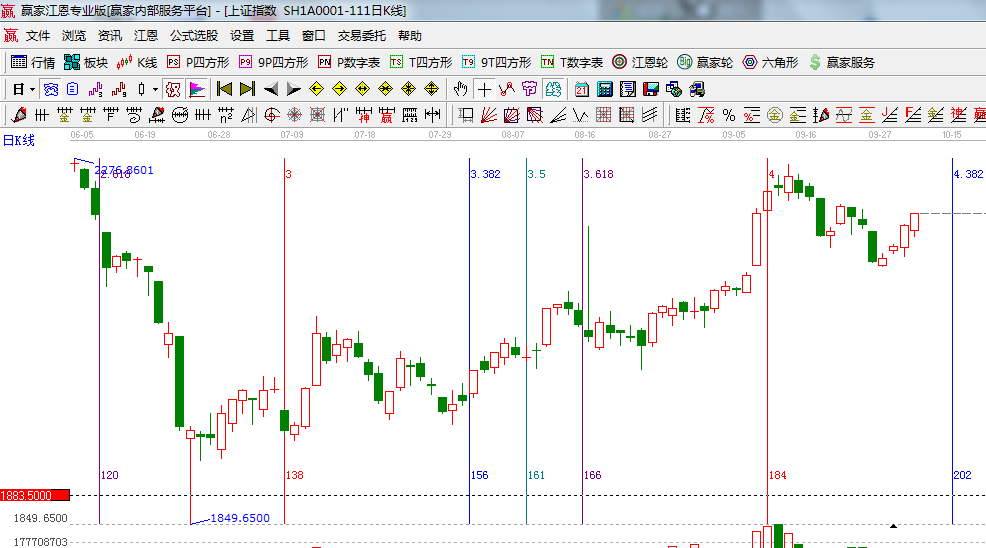Click the percent sign drawing tool

728,115
